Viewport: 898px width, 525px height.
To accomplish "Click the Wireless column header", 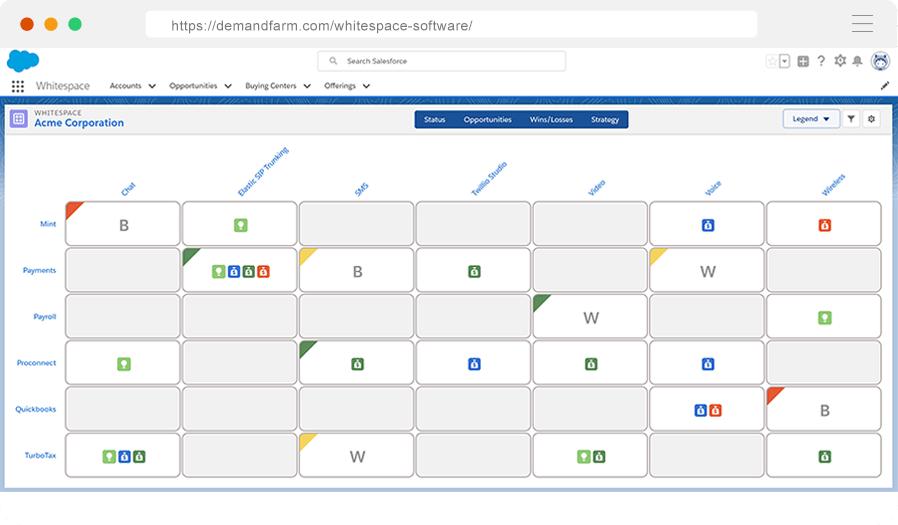I will [x=833, y=185].
